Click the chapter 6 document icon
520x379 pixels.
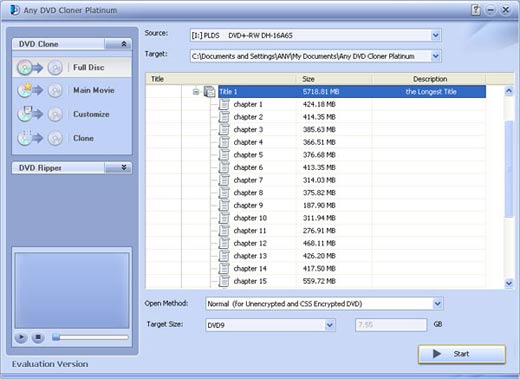pos(224,168)
